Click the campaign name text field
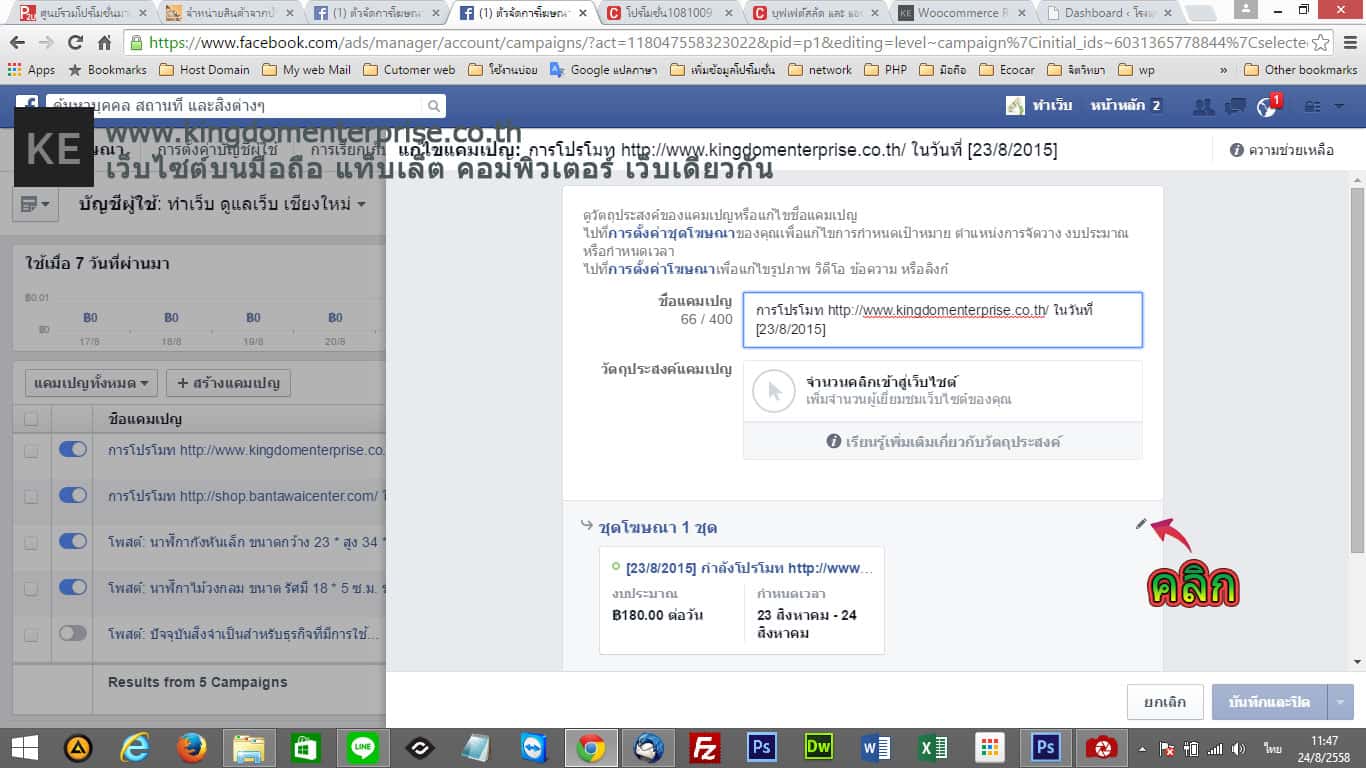The image size is (1366, 768). tap(942, 319)
